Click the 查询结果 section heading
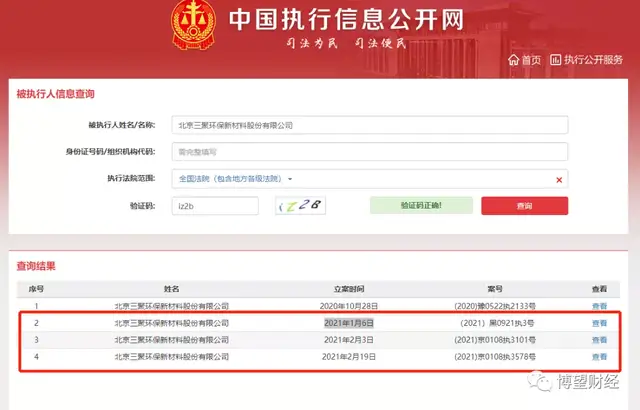Viewport: 640px width, 410px height. [x=36, y=266]
